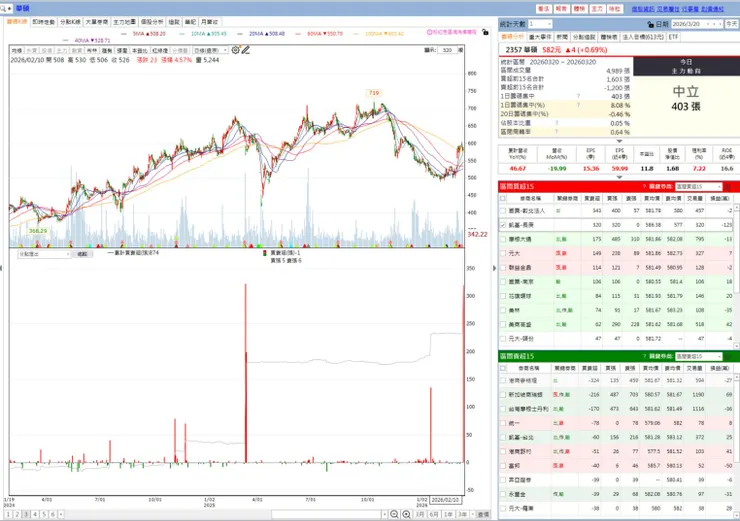Toggle the 紅綠燈 chart button
Screen dimensions: 740x521
[160, 50]
